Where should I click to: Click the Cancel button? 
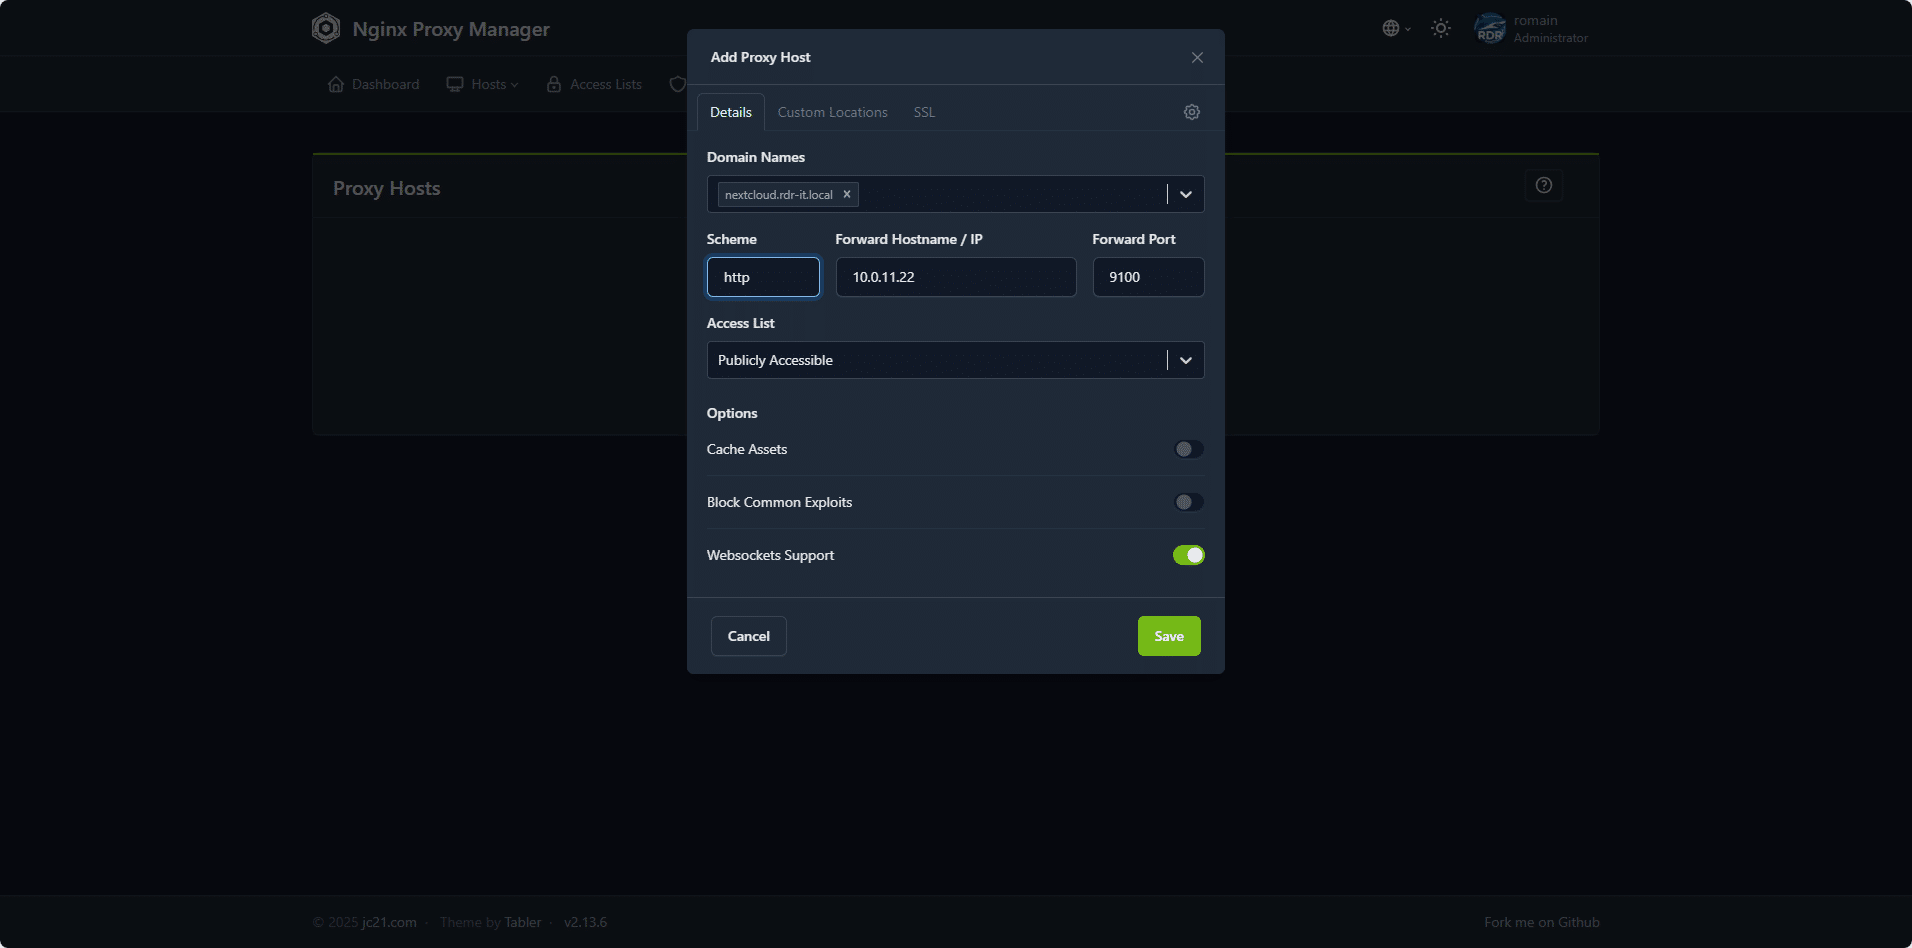[748, 636]
